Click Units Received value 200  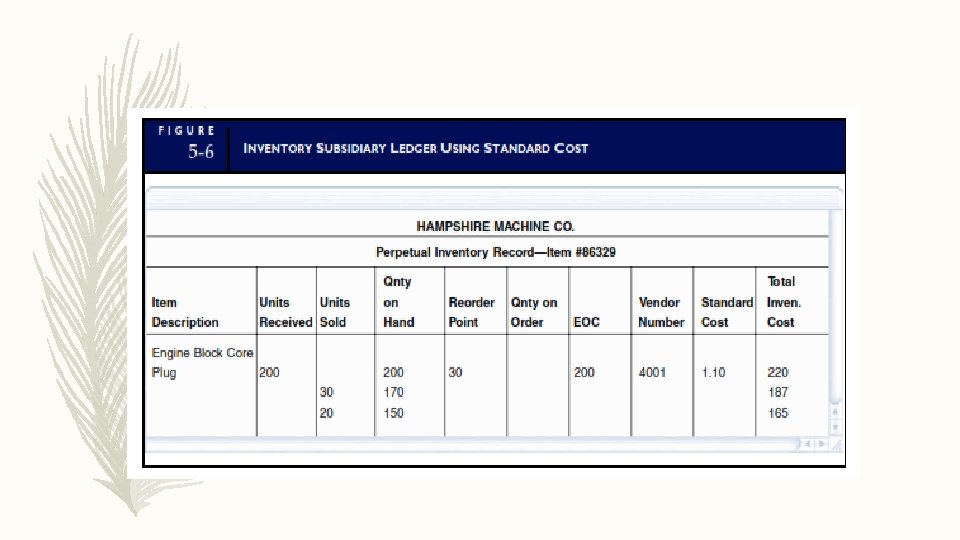269,372
